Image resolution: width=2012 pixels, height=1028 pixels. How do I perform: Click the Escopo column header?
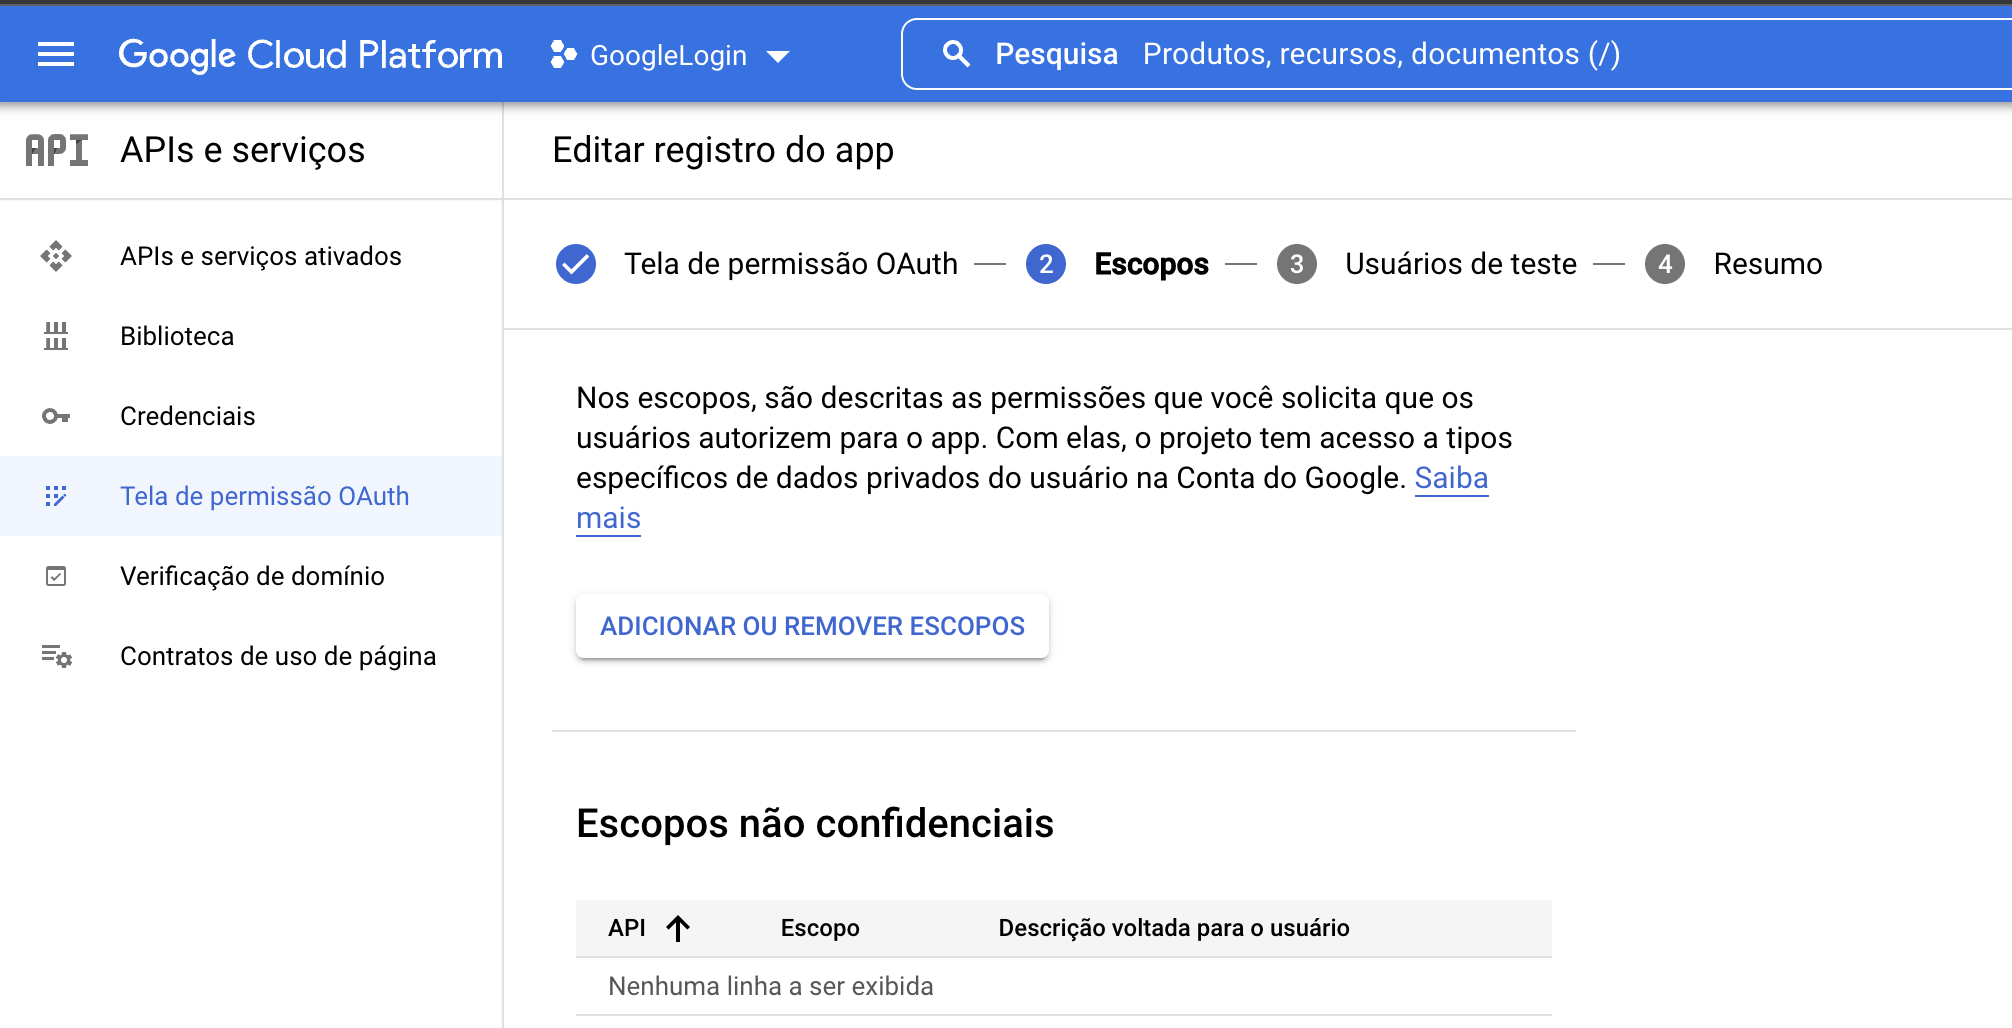[x=820, y=928]
